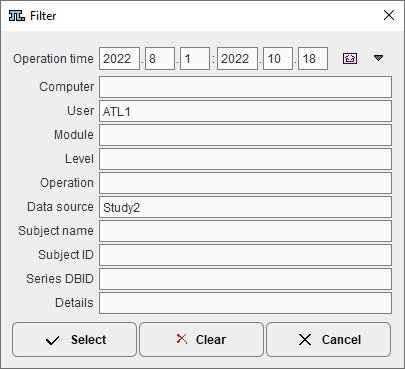This screenshot has height=369, width=405.
Task: Click the start day field showing 1
Action: coord(195,59)
